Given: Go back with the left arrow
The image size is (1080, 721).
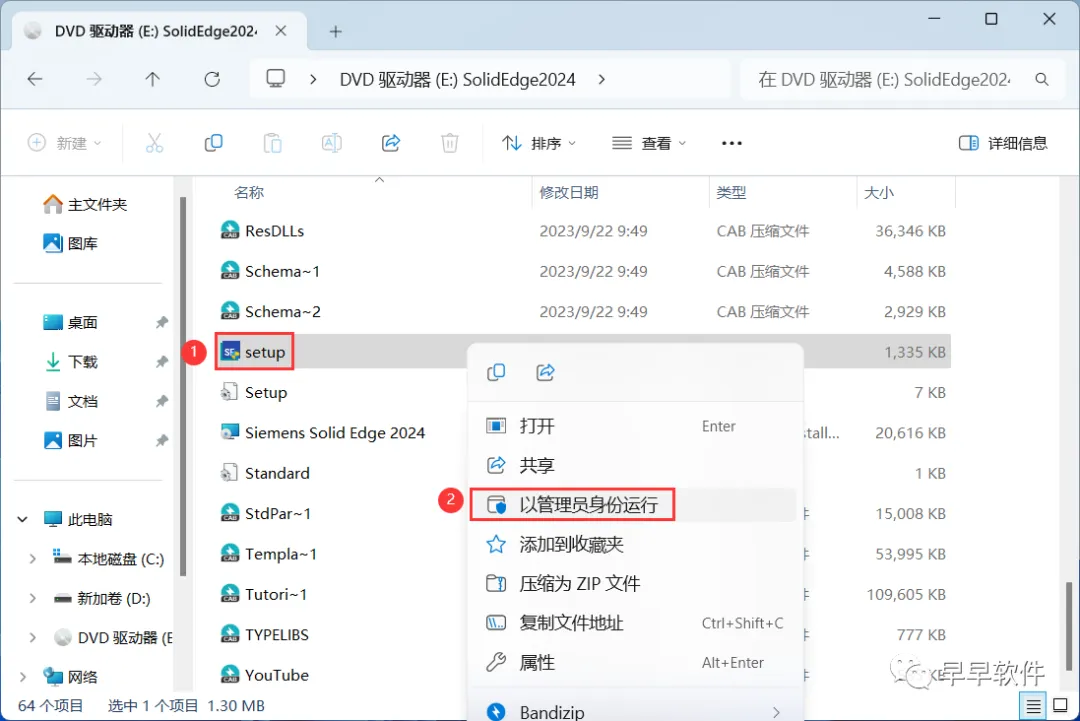Looking at the screenshot, I should click(x=34, y=79).
